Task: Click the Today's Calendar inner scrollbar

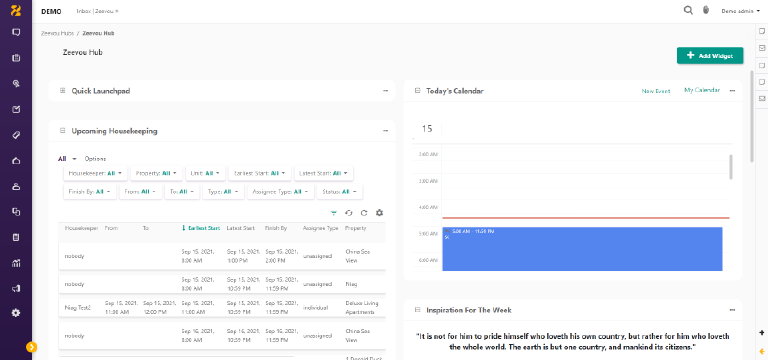Action: [x=731, y=167]
